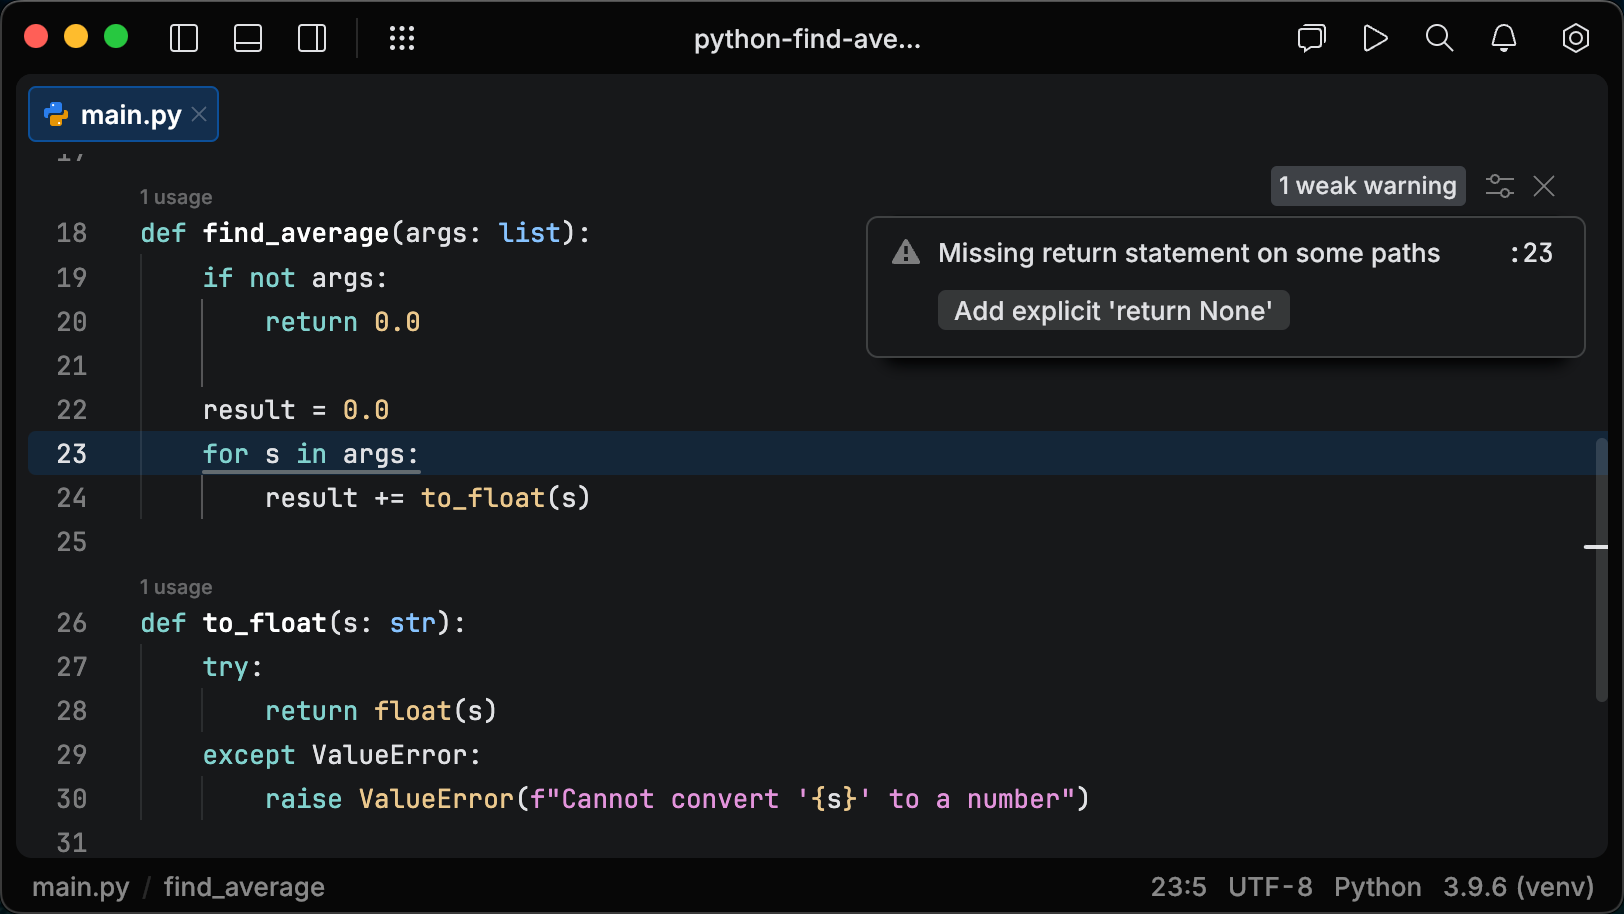This screenshot has height=914, width=1624.
Task: Open inspection filter settings icon
Action: tap(1499, 186)
